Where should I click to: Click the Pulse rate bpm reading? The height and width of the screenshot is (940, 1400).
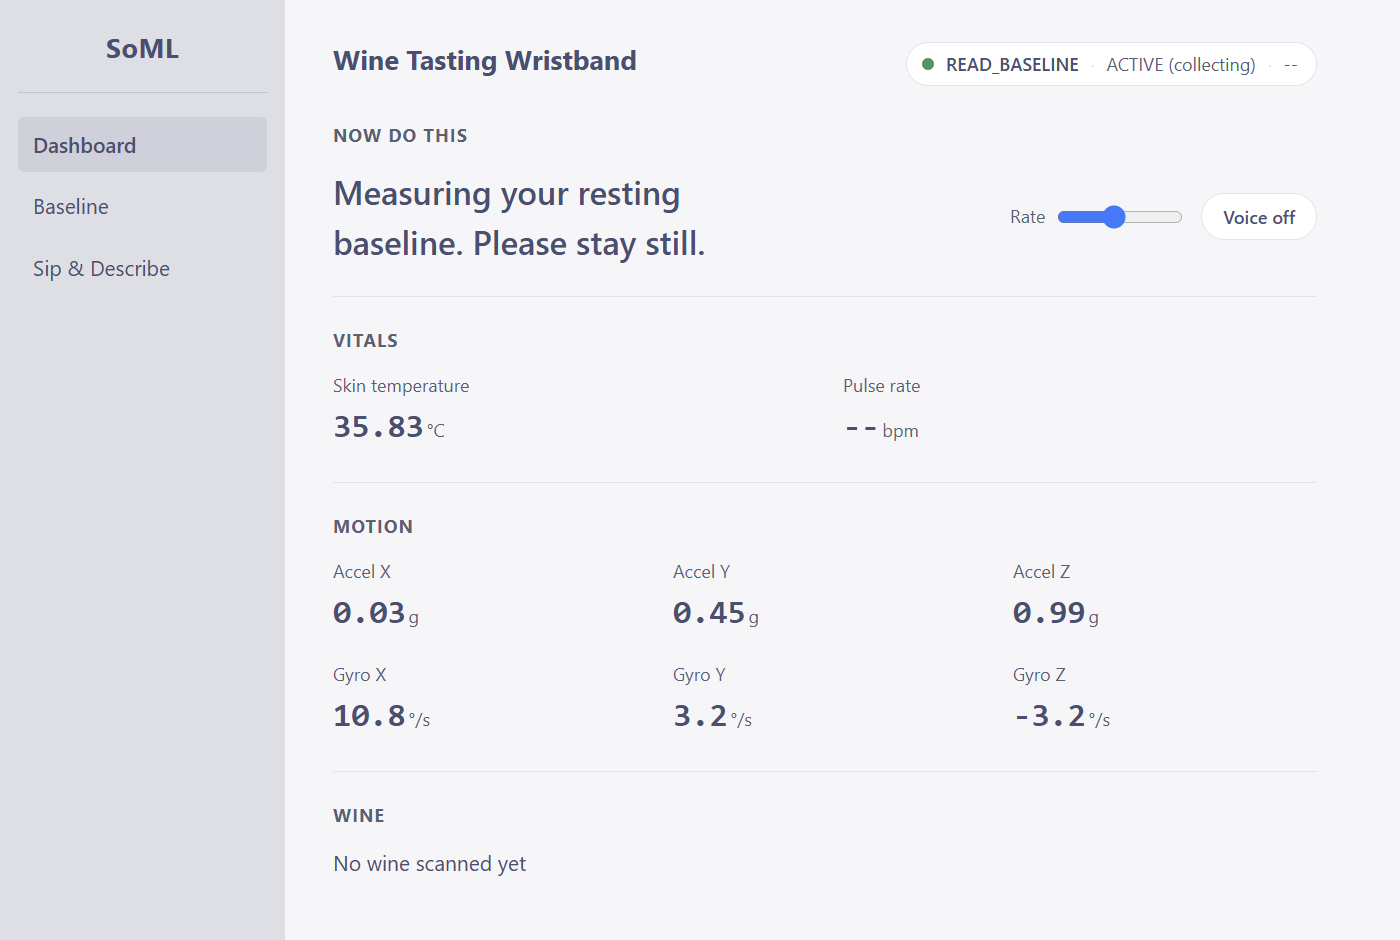[x=881, y=430]
